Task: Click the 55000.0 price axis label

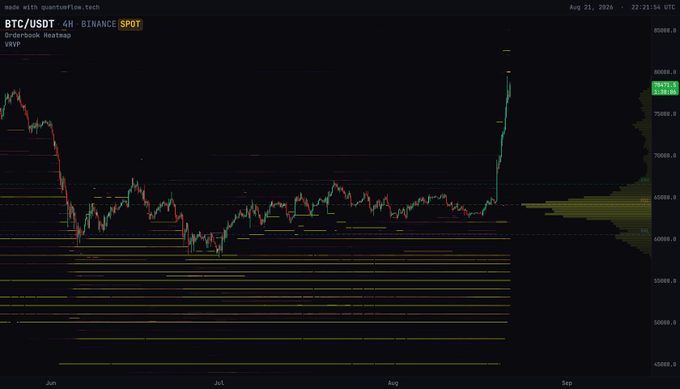Action: tap(665, 281)
